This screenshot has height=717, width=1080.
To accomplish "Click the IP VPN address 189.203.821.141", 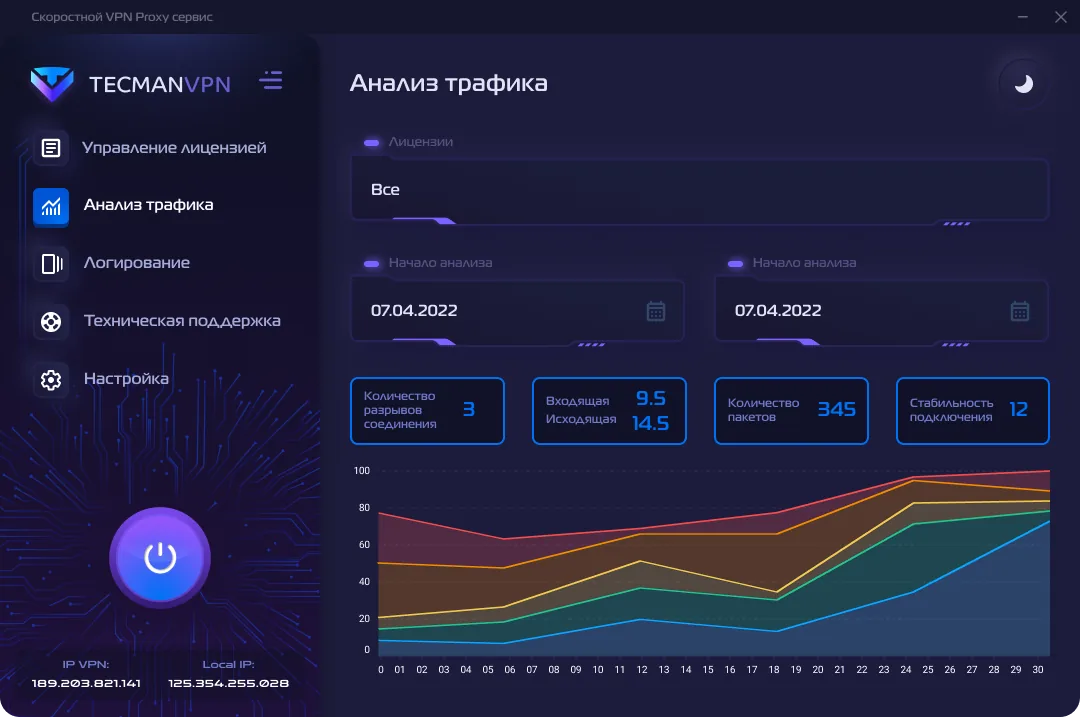I will [86, 683].
